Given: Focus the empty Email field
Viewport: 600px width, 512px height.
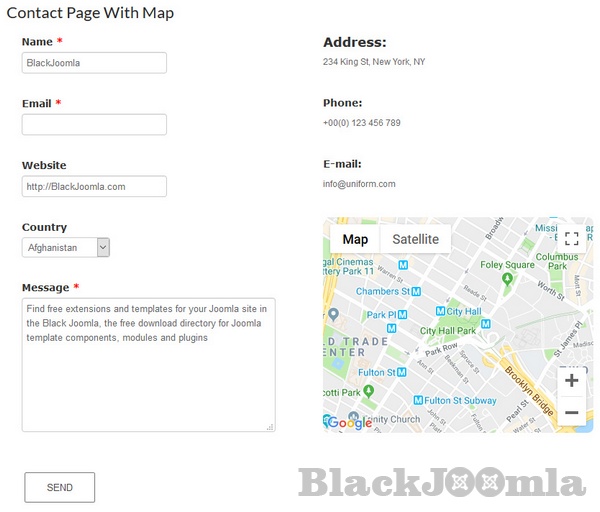Looking at the screenshot, I should (x=94, y=125).
